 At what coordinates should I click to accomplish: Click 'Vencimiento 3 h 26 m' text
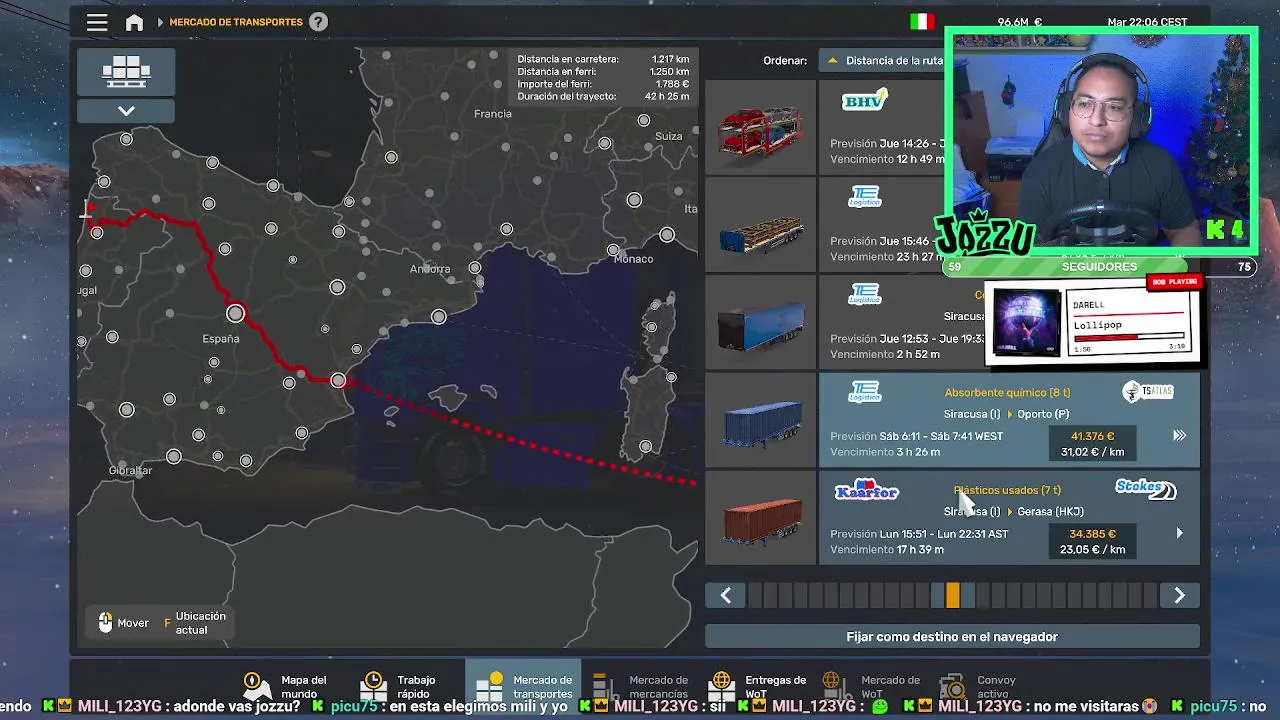pyautogui.click(x=885, y=452)
